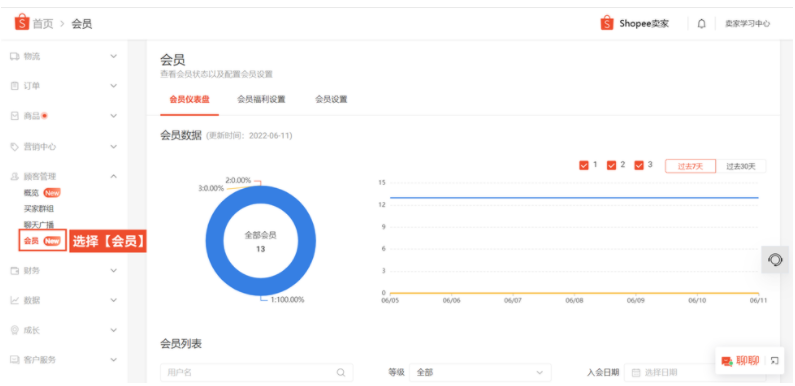Image resolution: width=795 pixels, height=386 pixels.
Task: Expand the chat window icon beside 聊聊
Action: 774,361
